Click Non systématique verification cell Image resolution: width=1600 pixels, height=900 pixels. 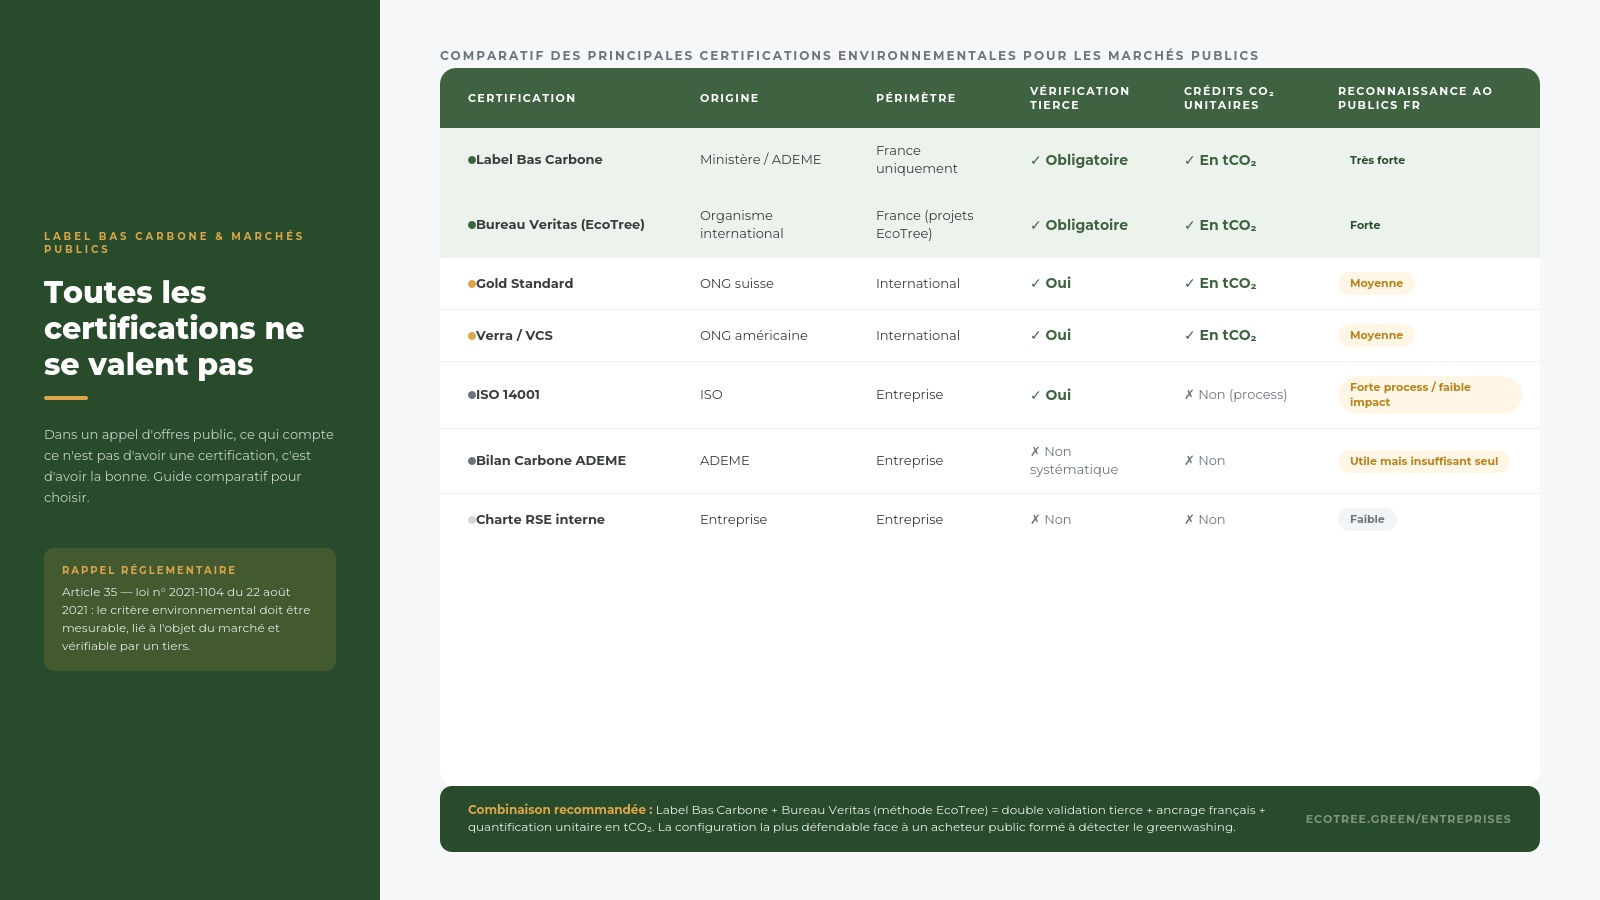pos(1074,461)
